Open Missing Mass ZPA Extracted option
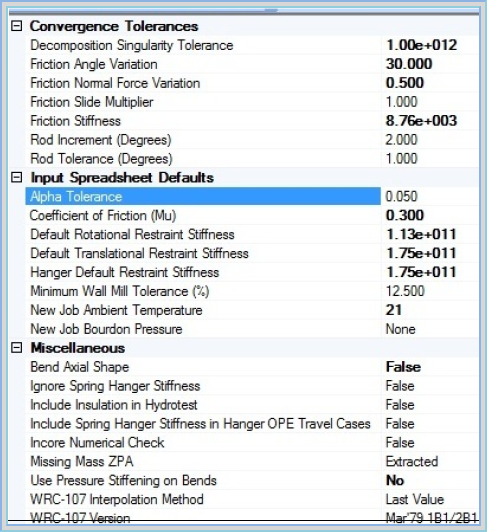 (x=430, y=461)
